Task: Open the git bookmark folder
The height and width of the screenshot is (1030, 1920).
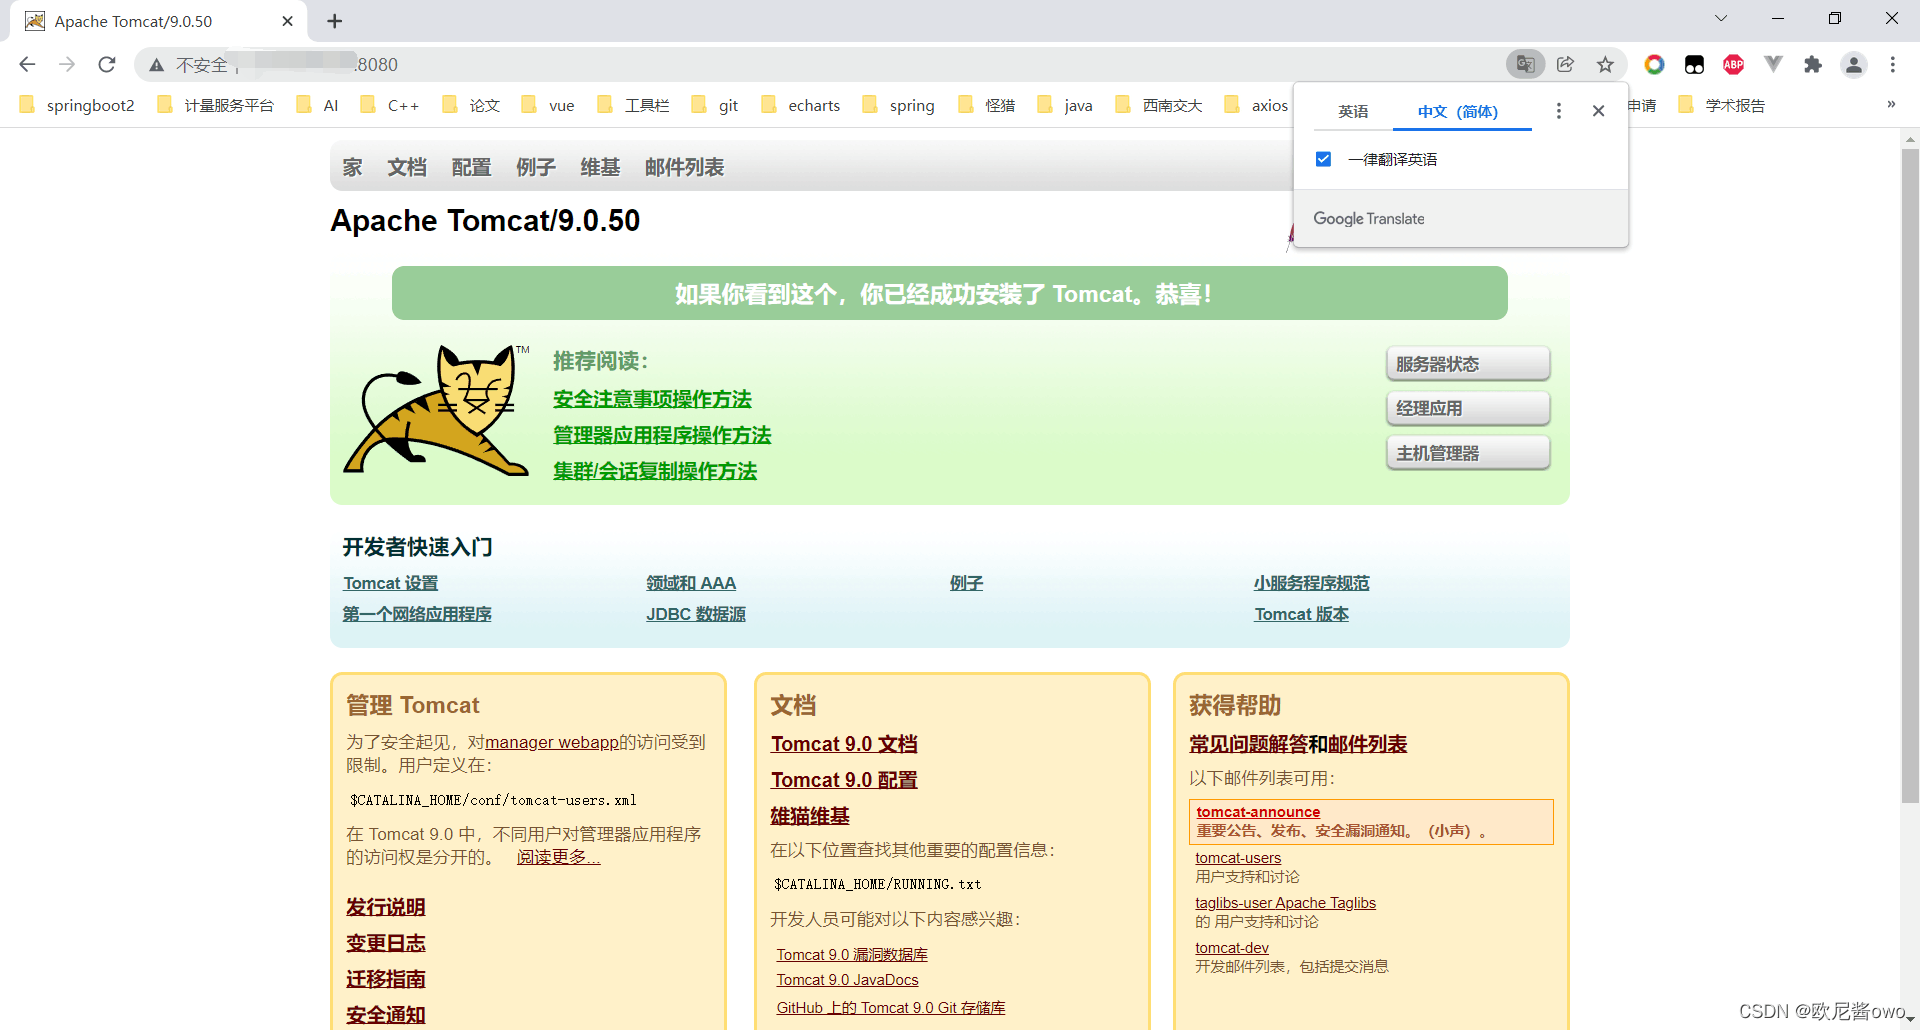Action: tap(715, 105)
